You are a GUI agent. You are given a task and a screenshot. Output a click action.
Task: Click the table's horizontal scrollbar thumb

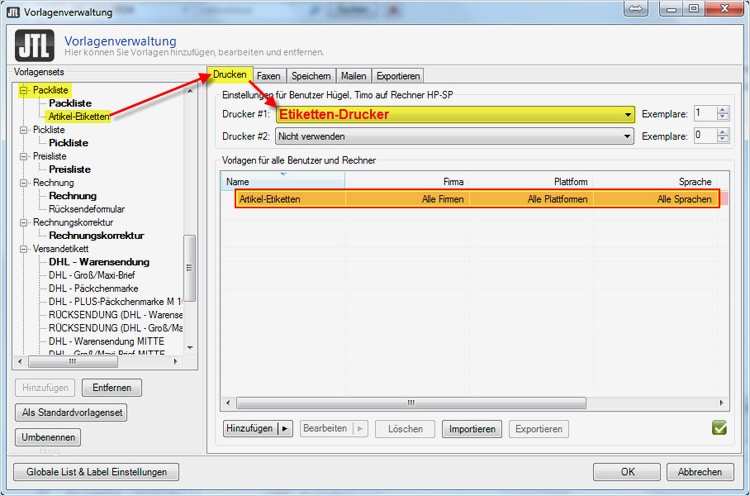coord(411,403)
